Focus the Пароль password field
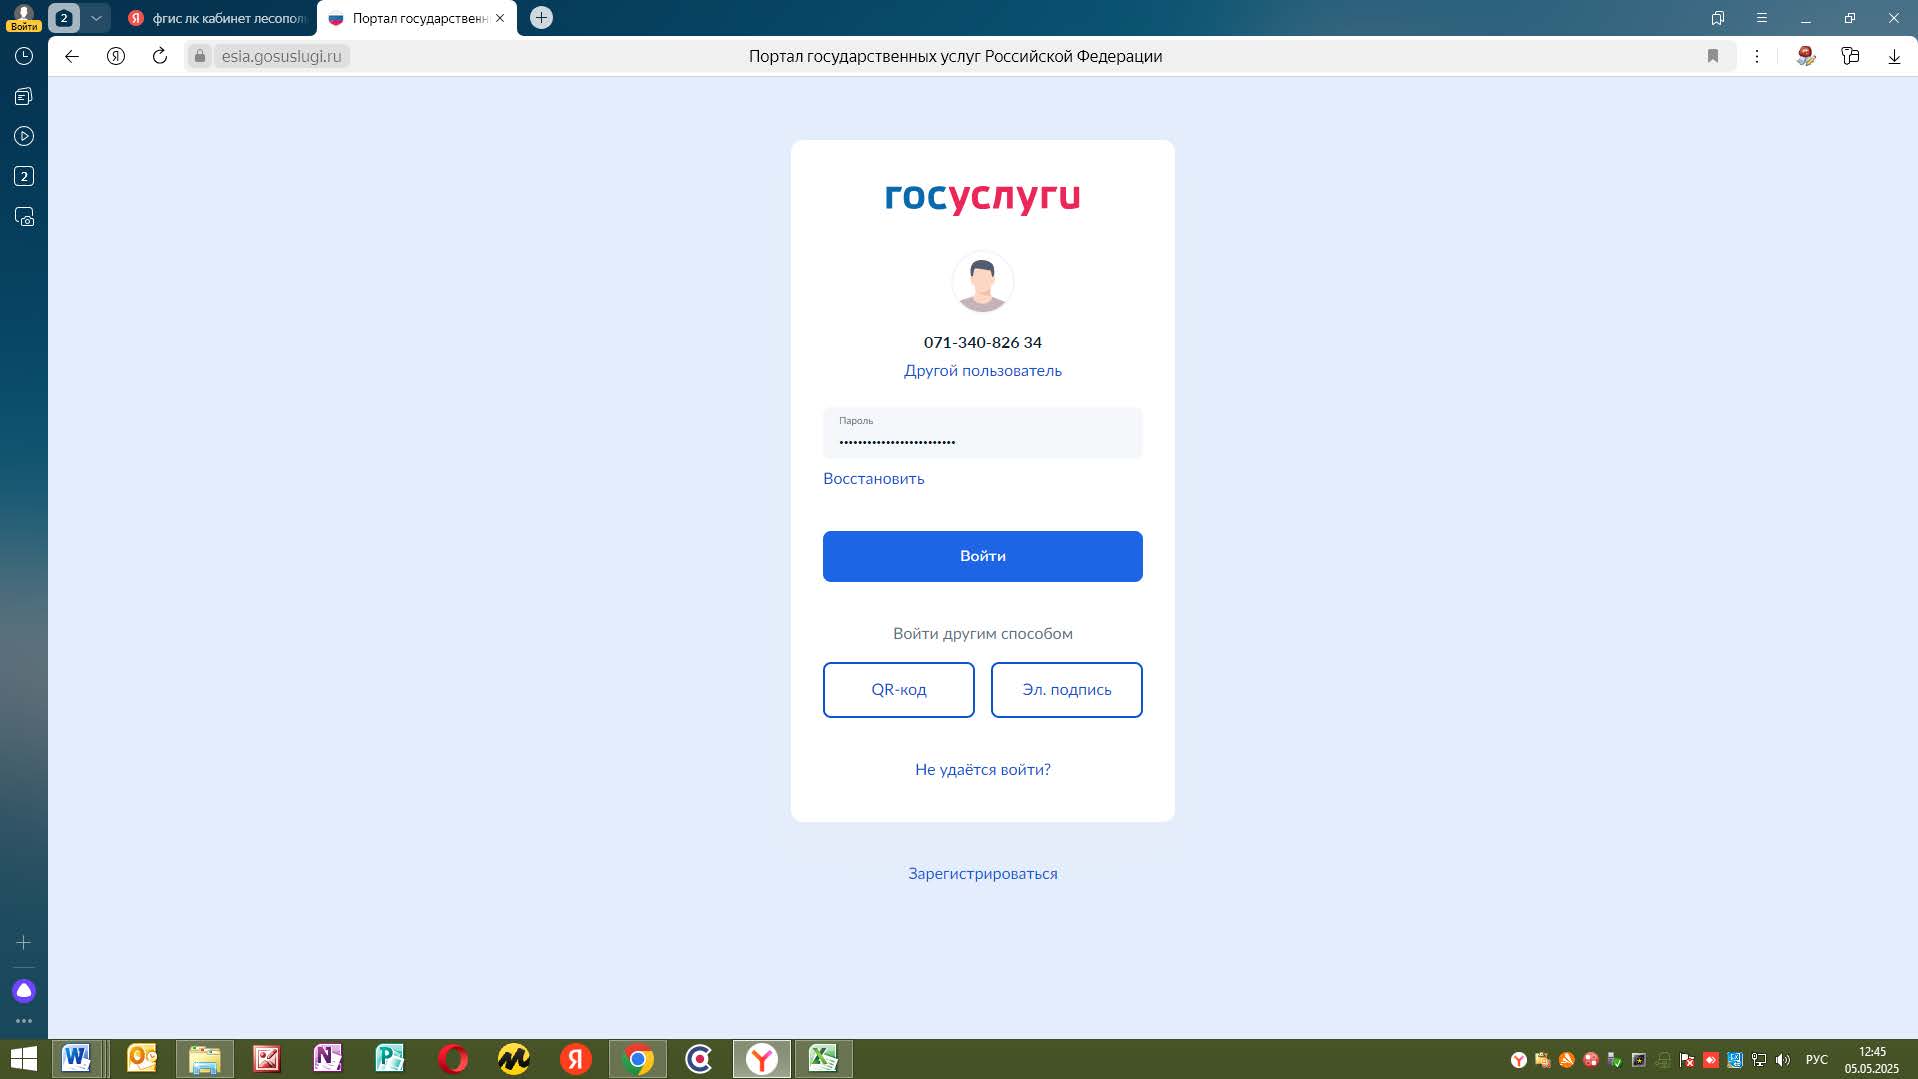This screenshot has width=1918, height=1079. pos(982,432)
